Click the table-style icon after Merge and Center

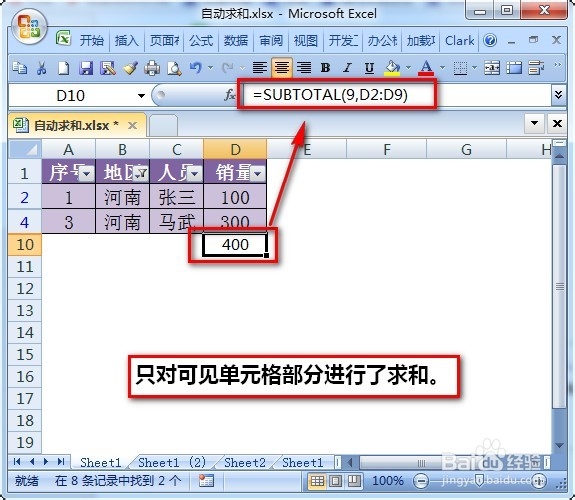(514, 68)
